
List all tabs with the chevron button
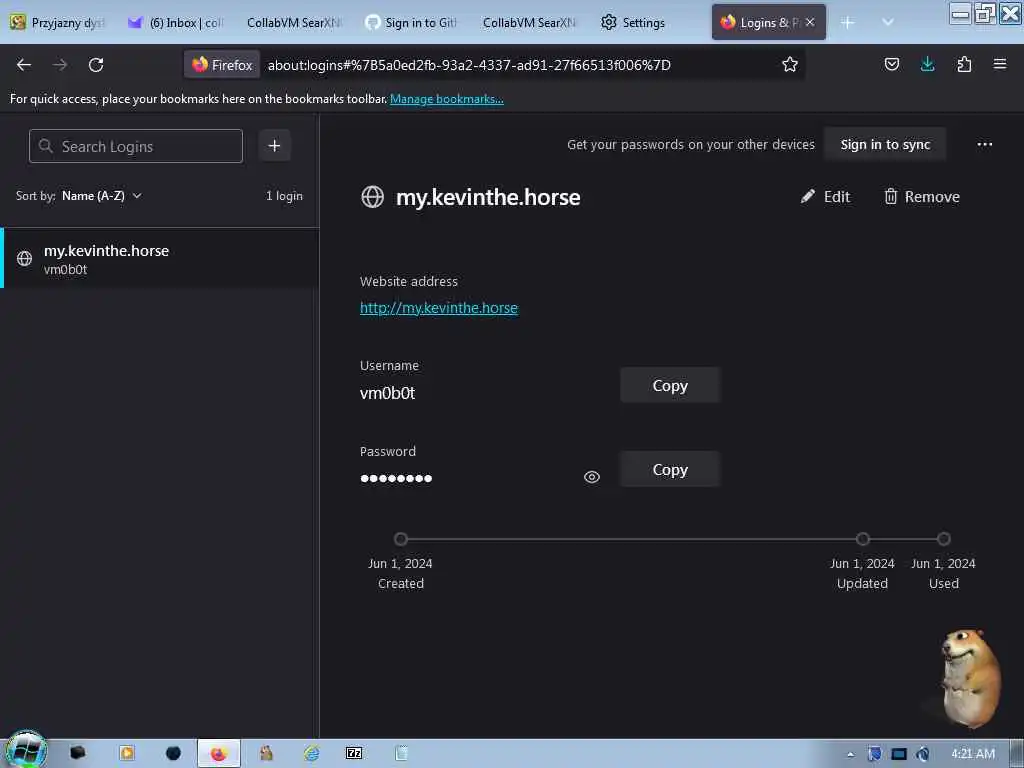888,22
